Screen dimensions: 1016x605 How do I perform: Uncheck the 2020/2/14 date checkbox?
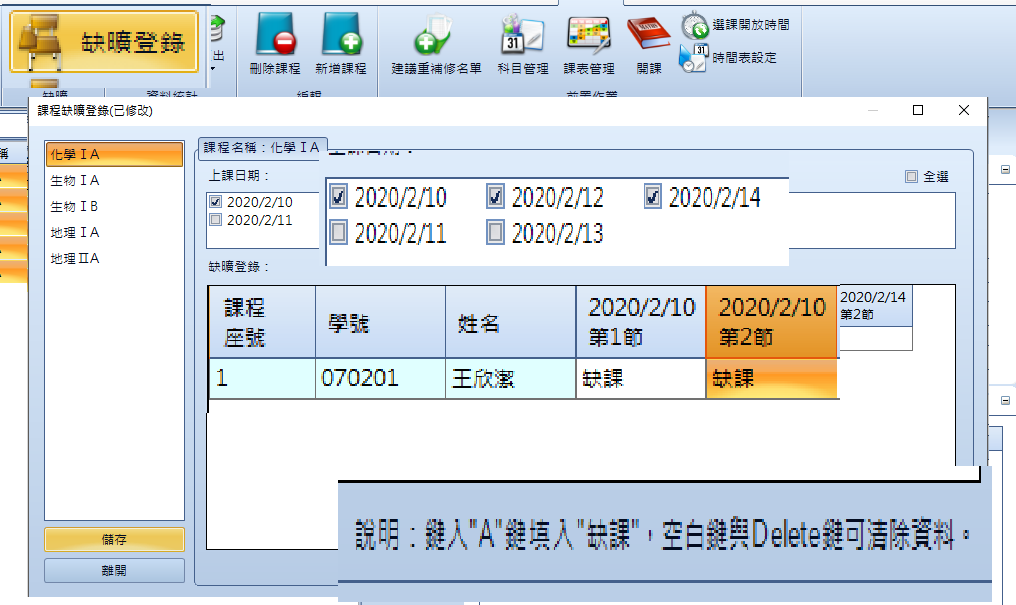pyautogui.click(x=652, y=197)
